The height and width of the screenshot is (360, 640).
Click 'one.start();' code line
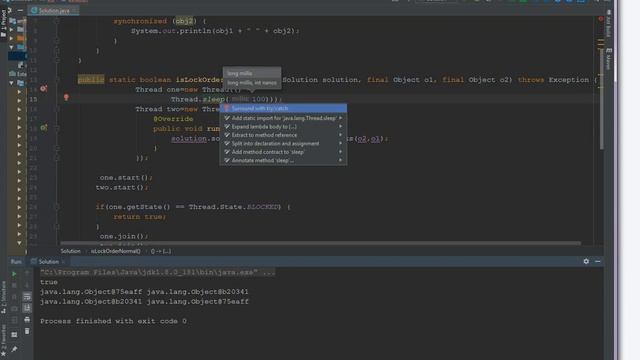126,178
